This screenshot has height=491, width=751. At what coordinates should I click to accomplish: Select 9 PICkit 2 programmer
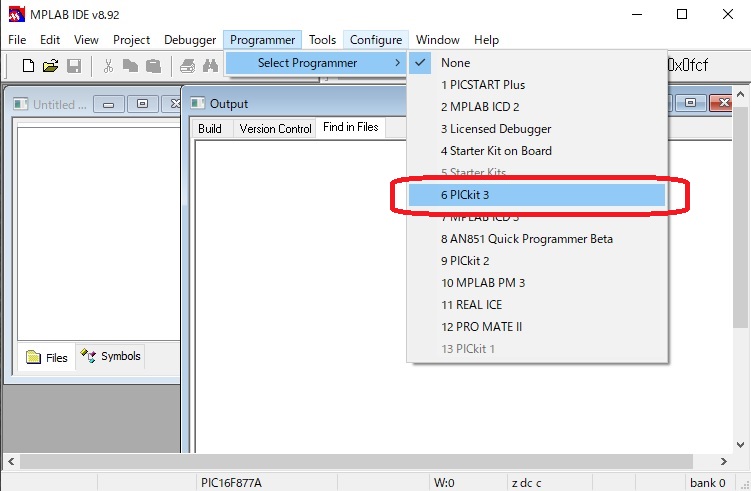tap(537, 261)
